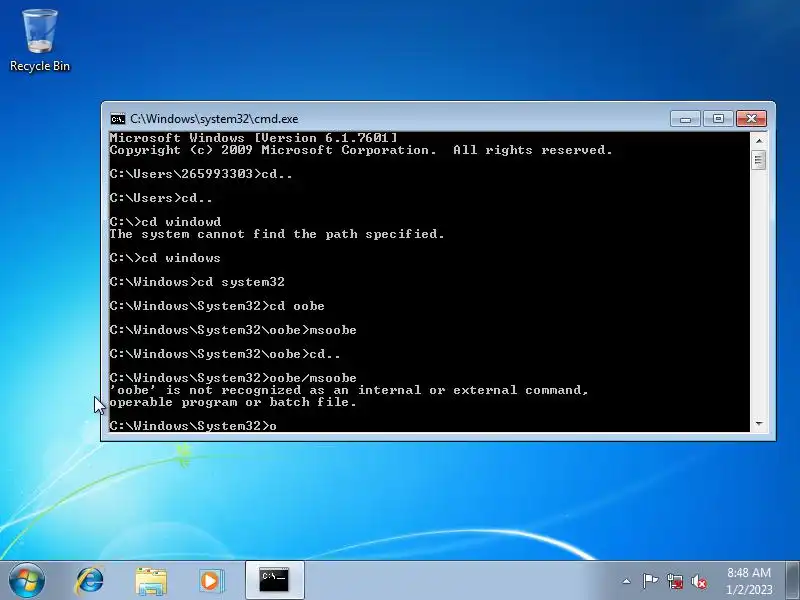800x600 pixels.
Task: Click the line 'C:\Users>cd..'
Action: click(x=161, y=198)
